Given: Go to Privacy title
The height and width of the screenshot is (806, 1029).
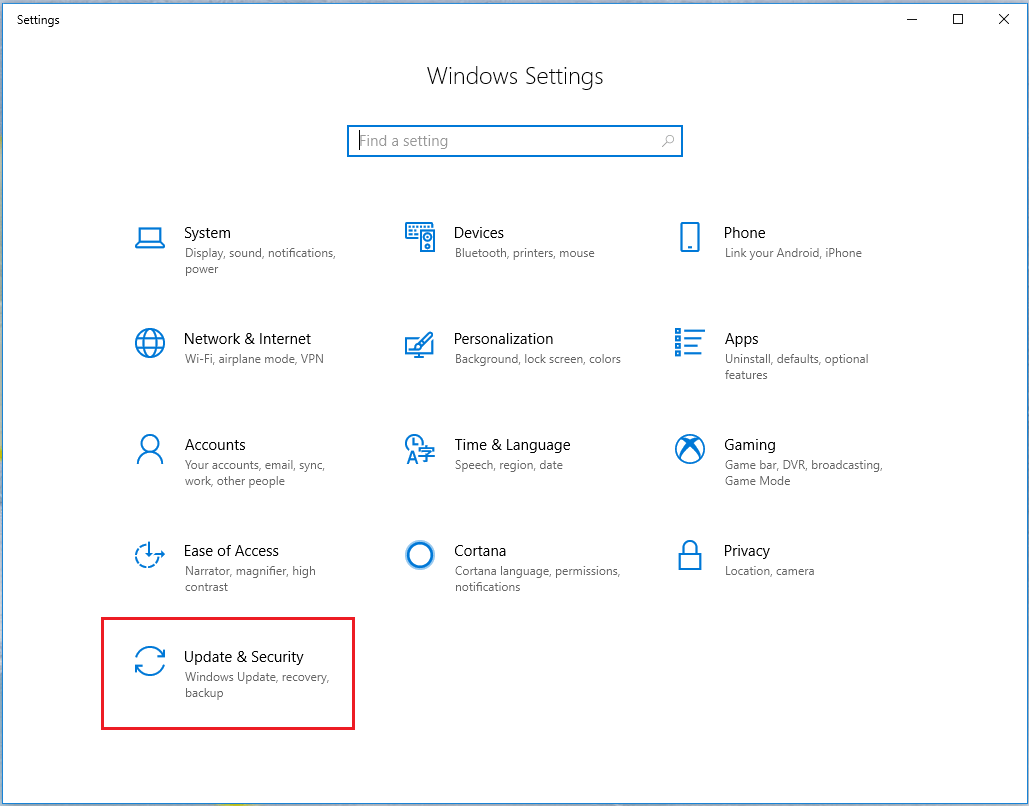Looking at the screenshot, I should pyautogui.click(x=747, y=551).
